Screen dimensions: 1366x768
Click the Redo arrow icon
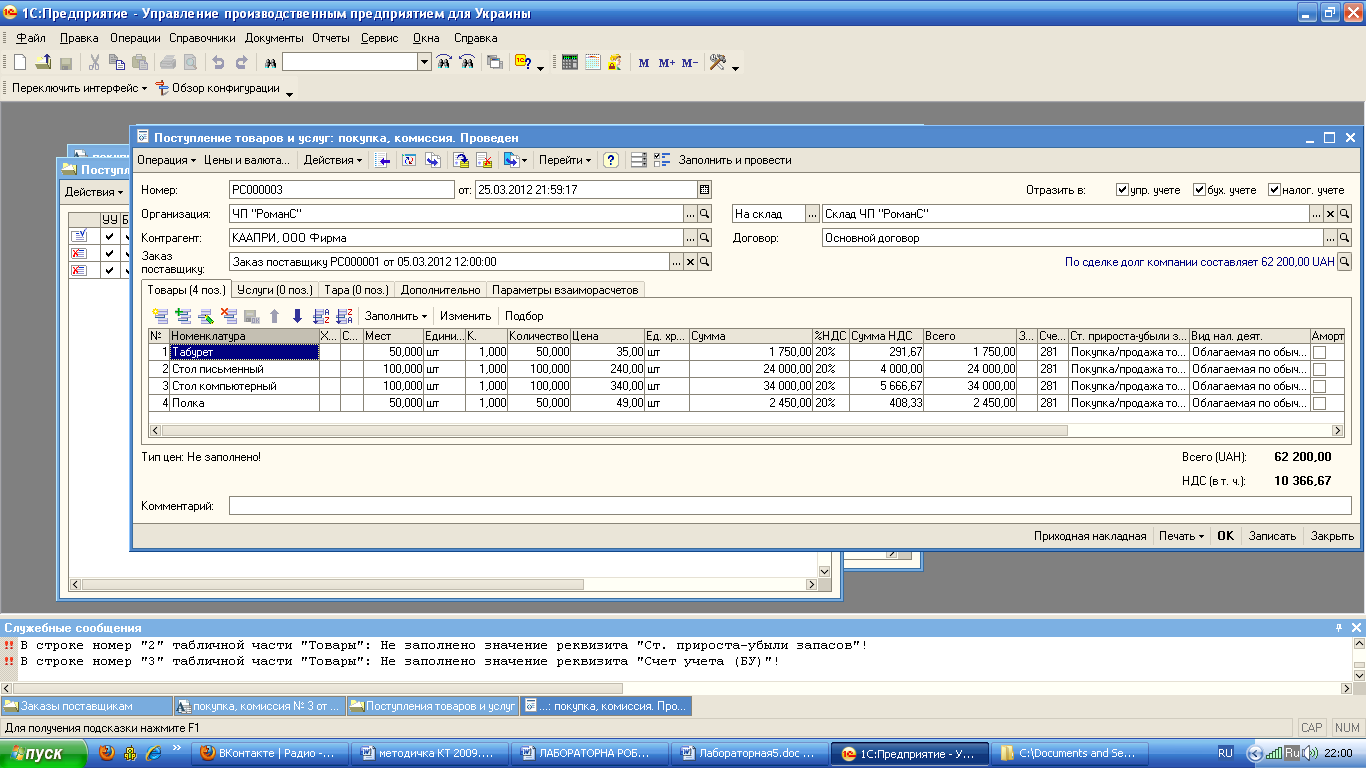[x=241, y=62]
